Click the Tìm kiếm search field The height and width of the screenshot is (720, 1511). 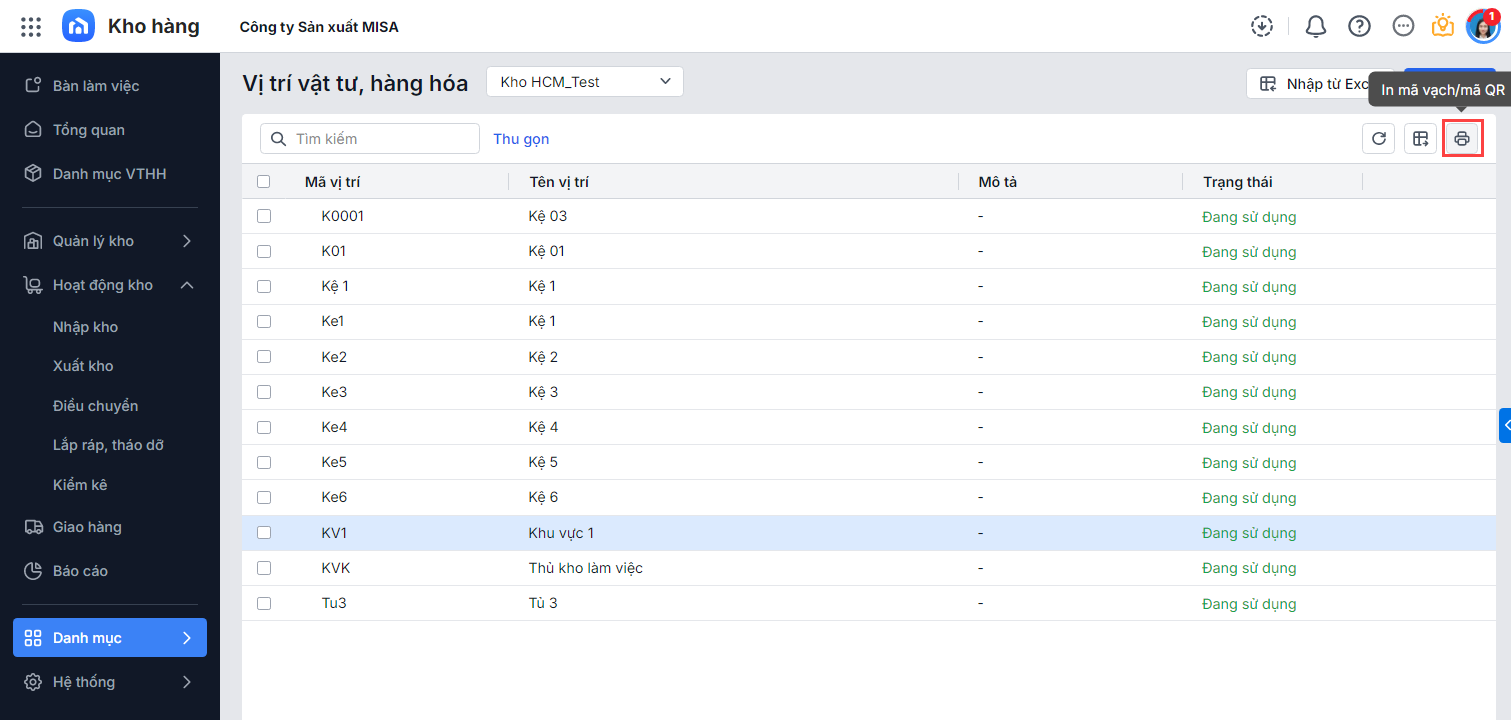pyautogui.click(x=380, y=139)
